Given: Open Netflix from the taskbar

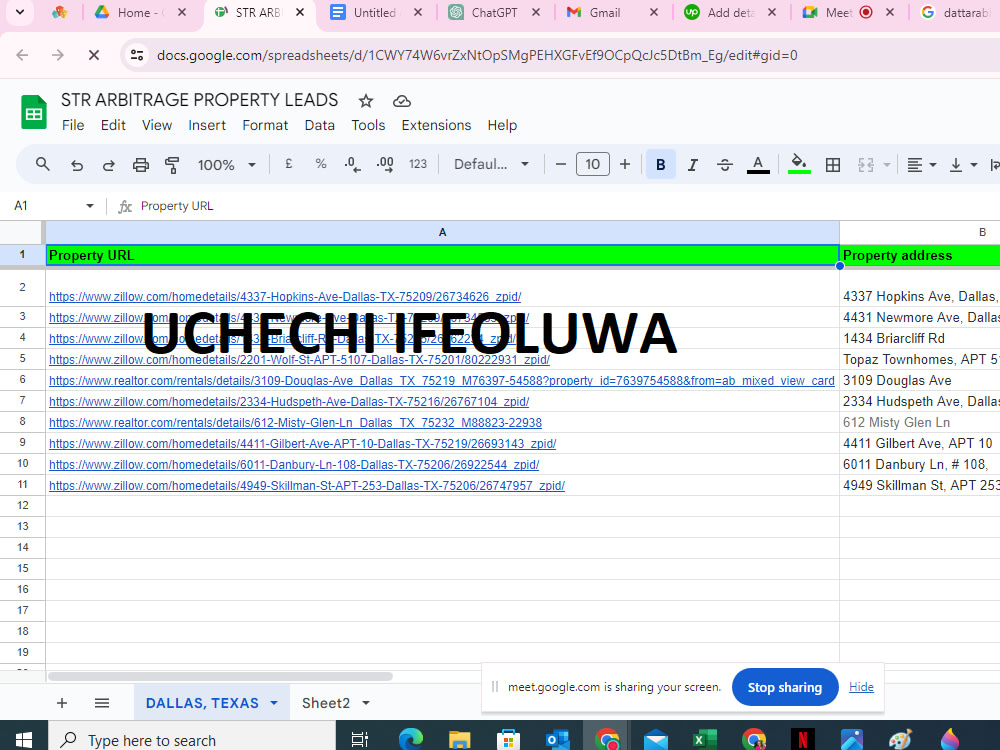Looking at the screenshot, I should coord(802,740).
